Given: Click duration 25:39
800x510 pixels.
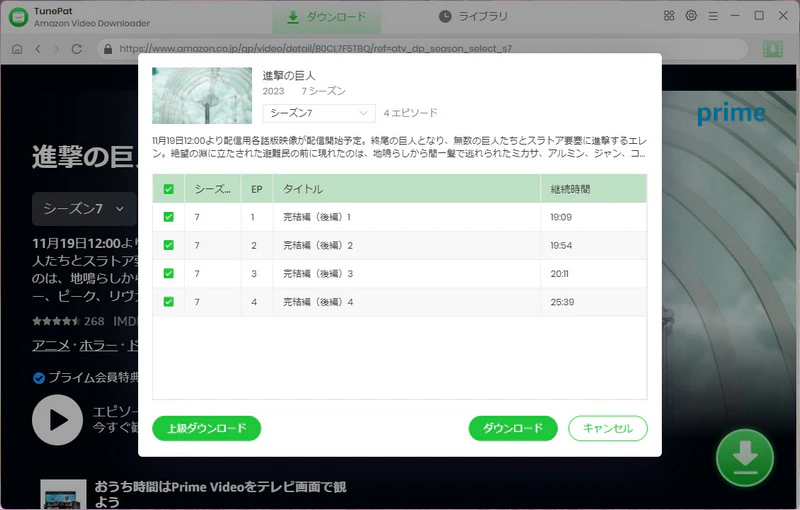Looking at the screenshot, I should pos(562,302).
